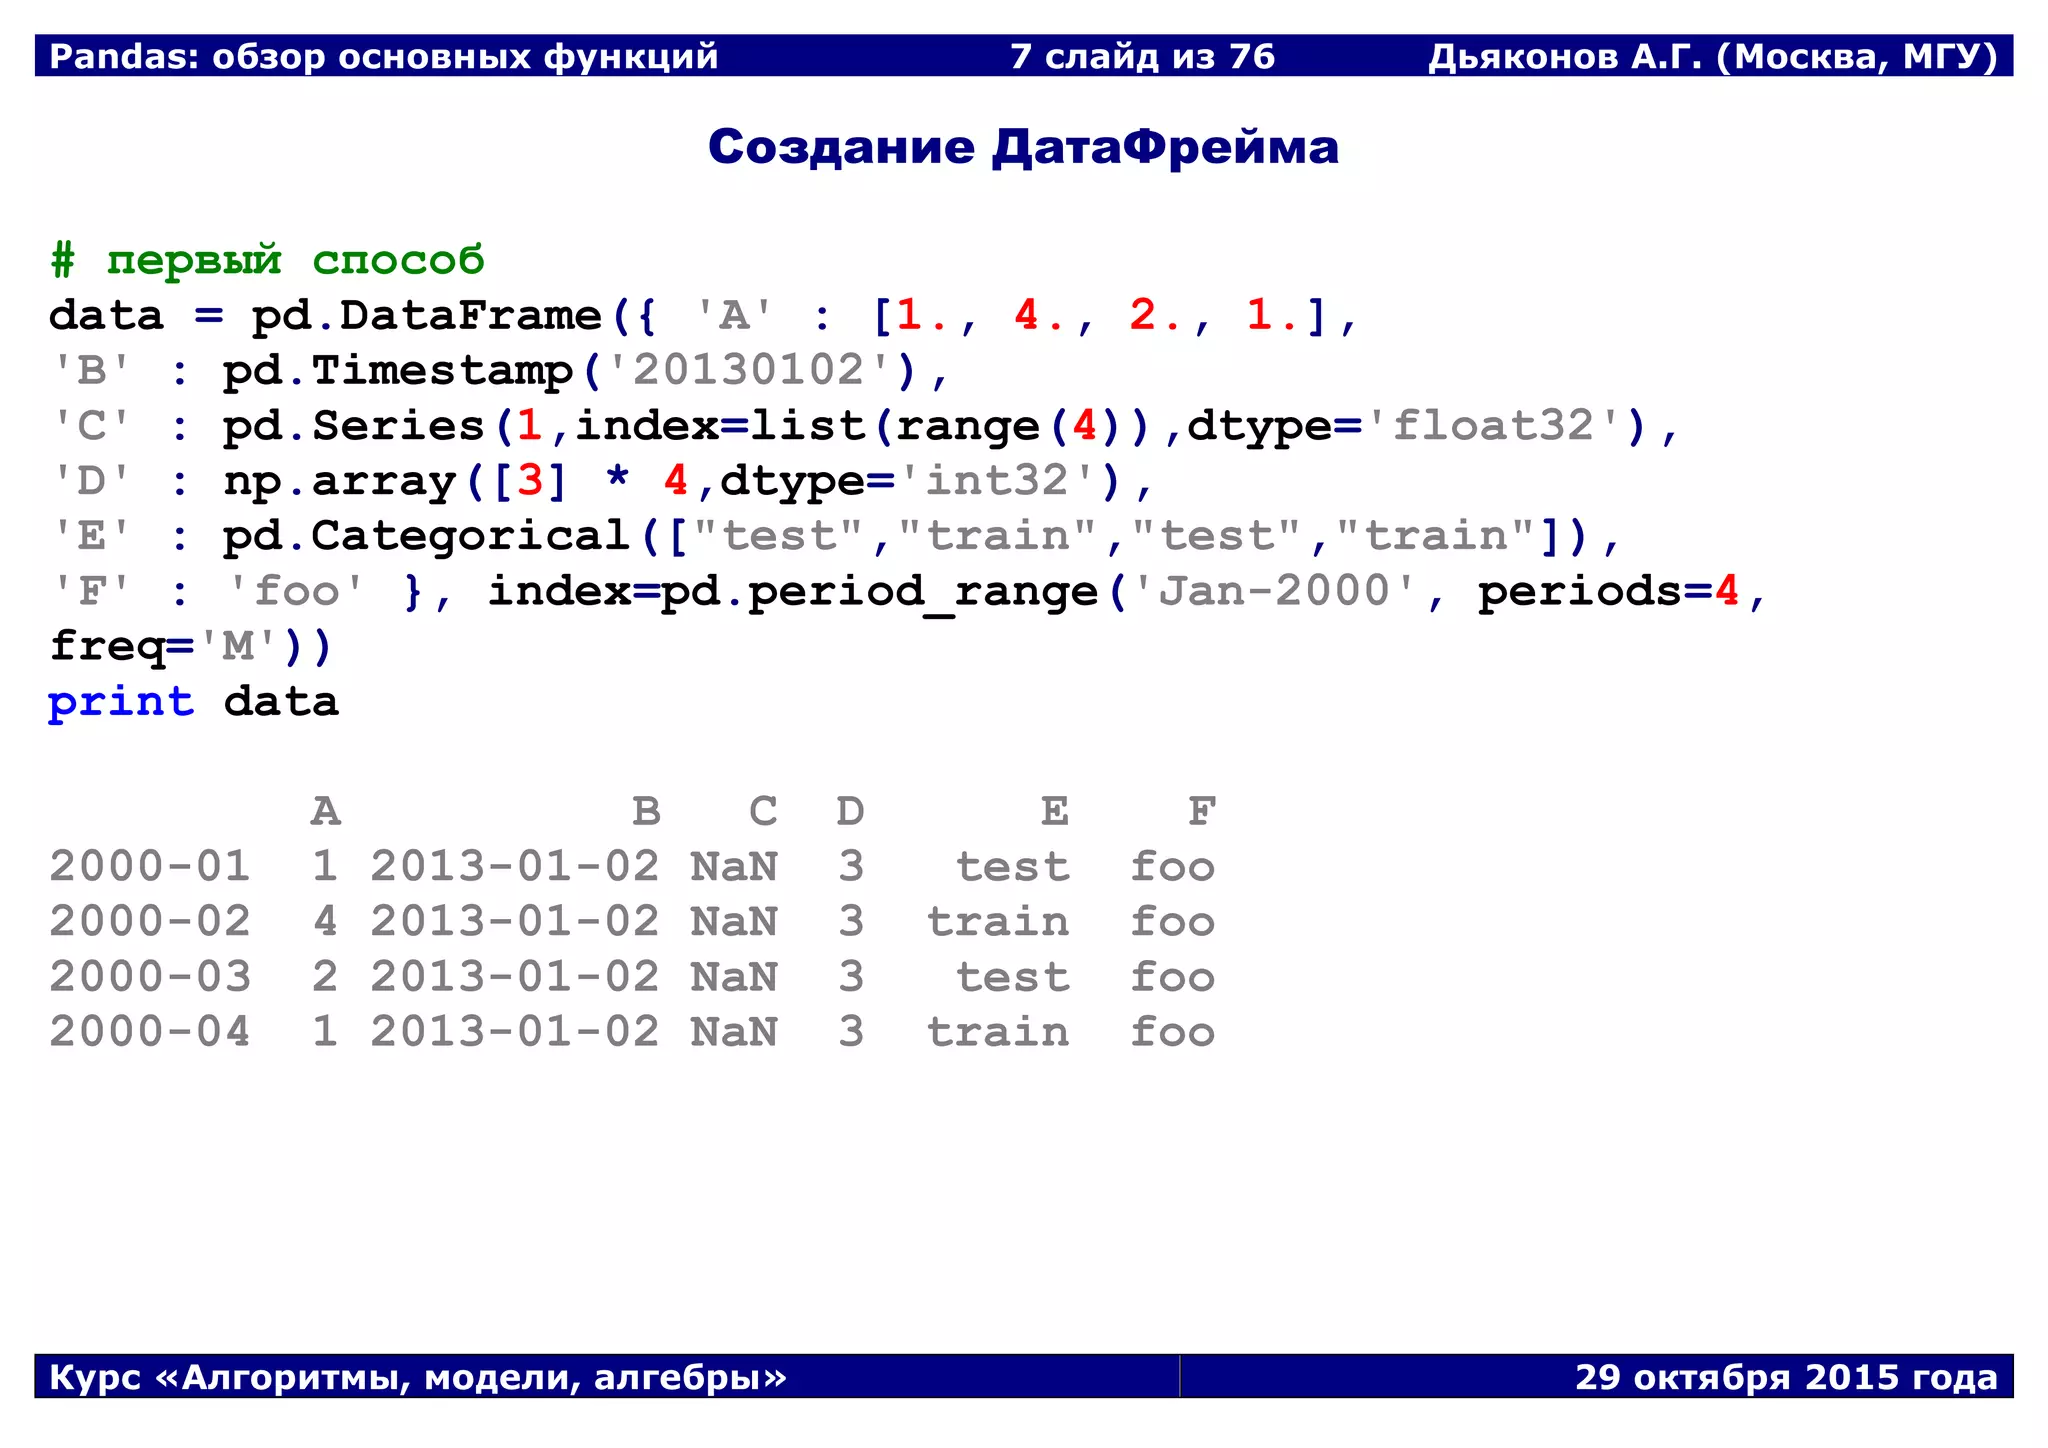Click the author text 'Дьяконов А.Г. (Москва, МГУ)'
This screenshot has width=2048, height=1448.
coord(1713,56)
